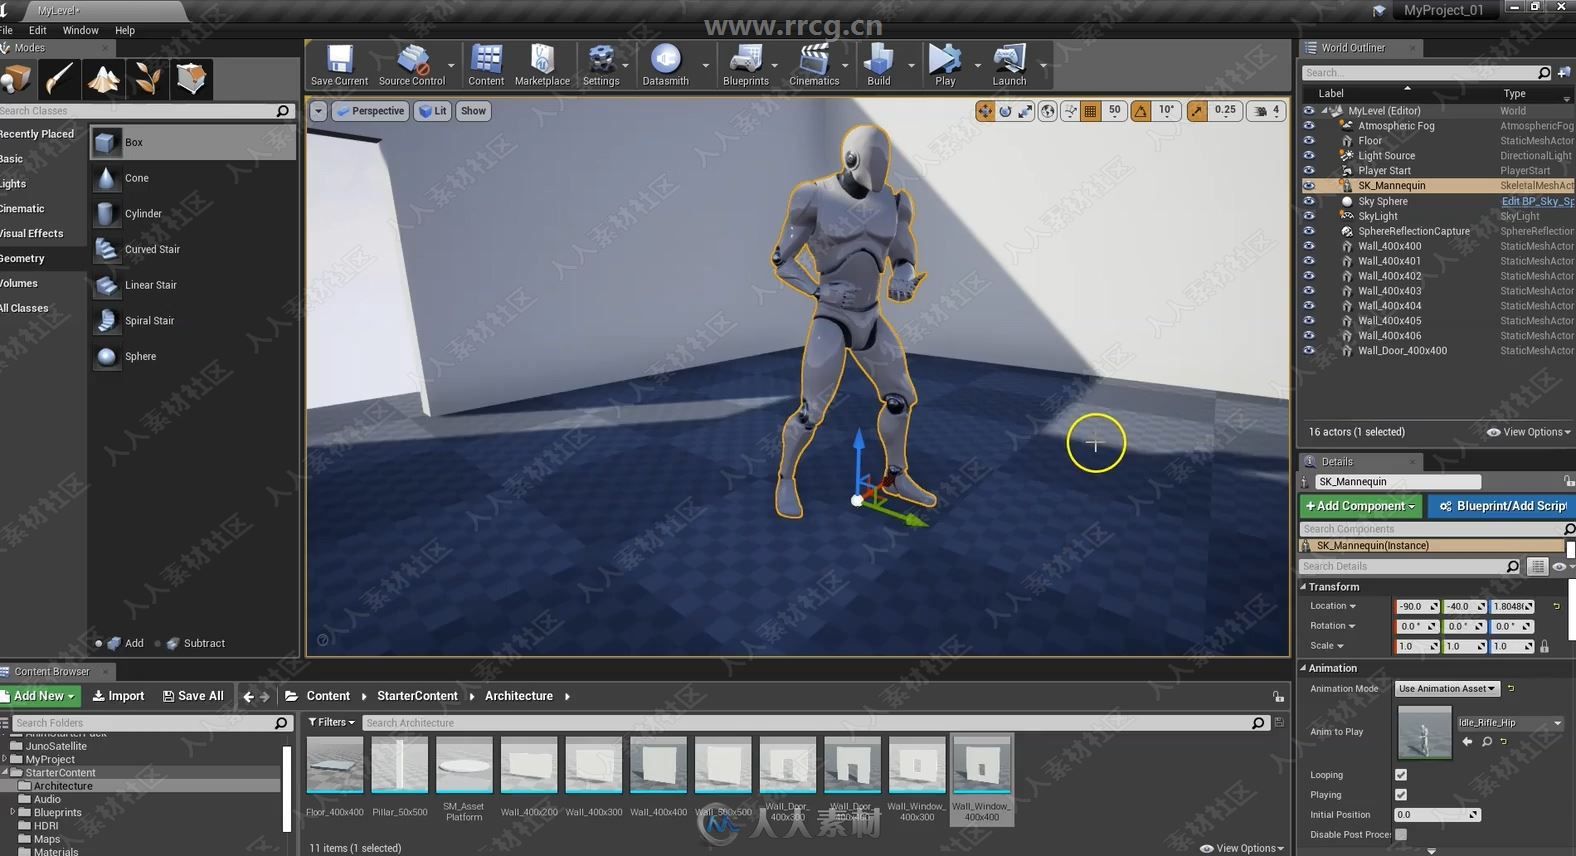1576x856 pixels.
Task: Click the Launch toolbar icon
Action: (x=1009, y=65)
